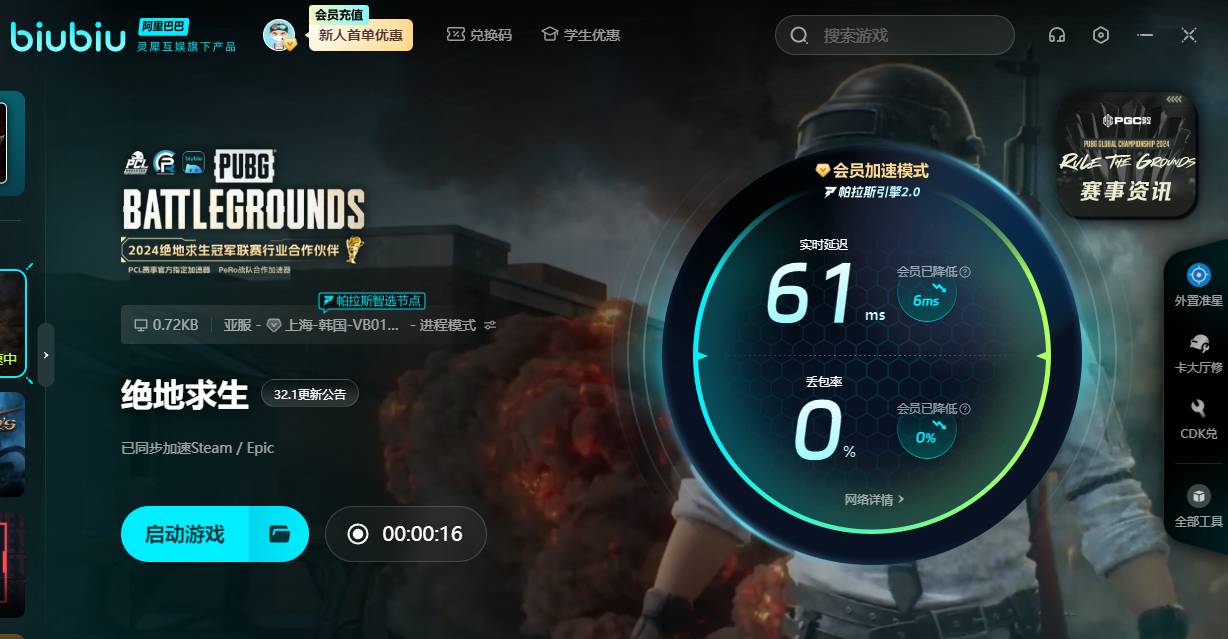Change server region 亚服 node selection
Image resolution: width=1228 pixels, height=639 pixels.
coord(238,325)
